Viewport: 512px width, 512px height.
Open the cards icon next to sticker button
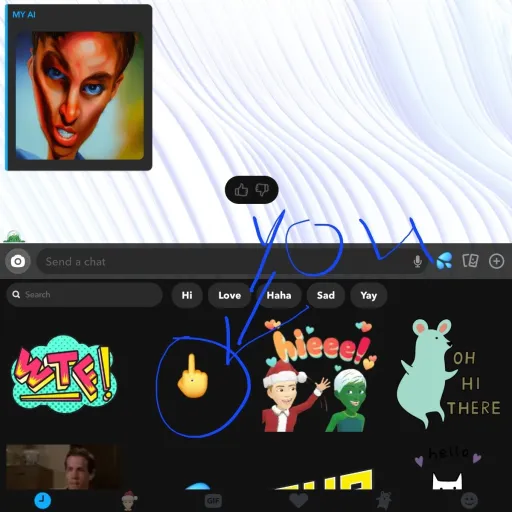[x=470, y=261]
